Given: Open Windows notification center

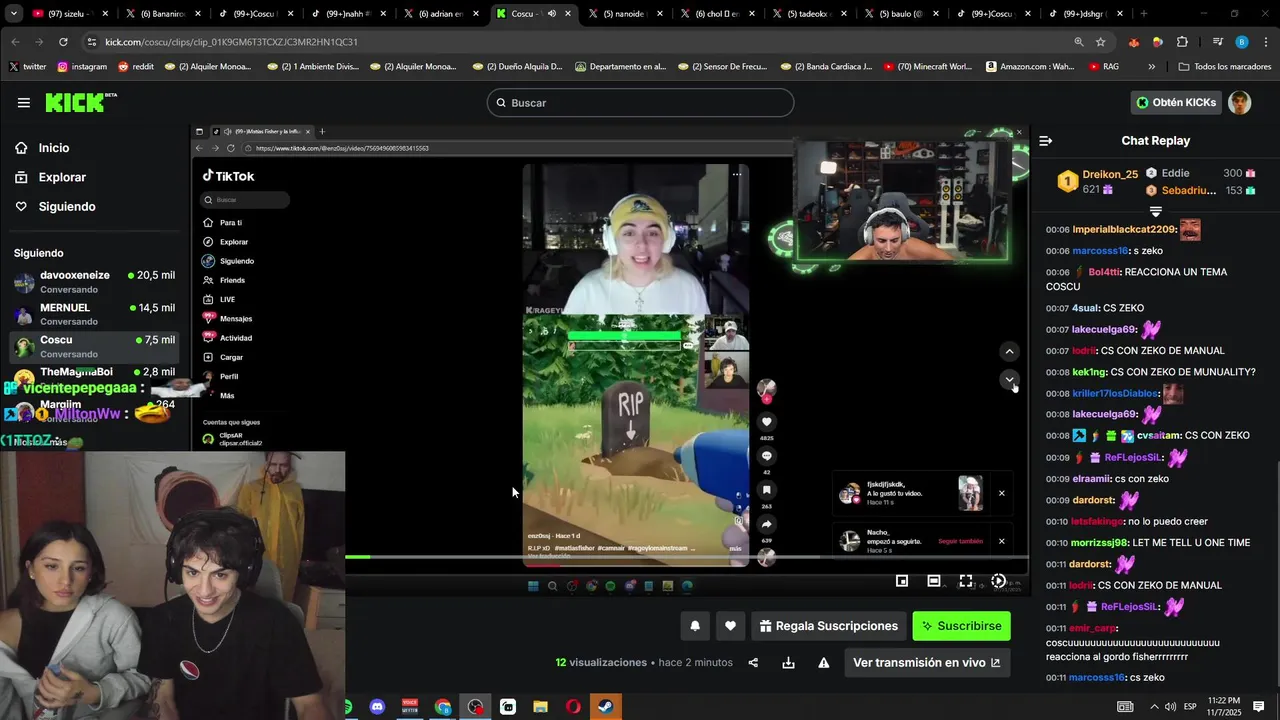Looking at the screenshot, I should [1258, 707].
